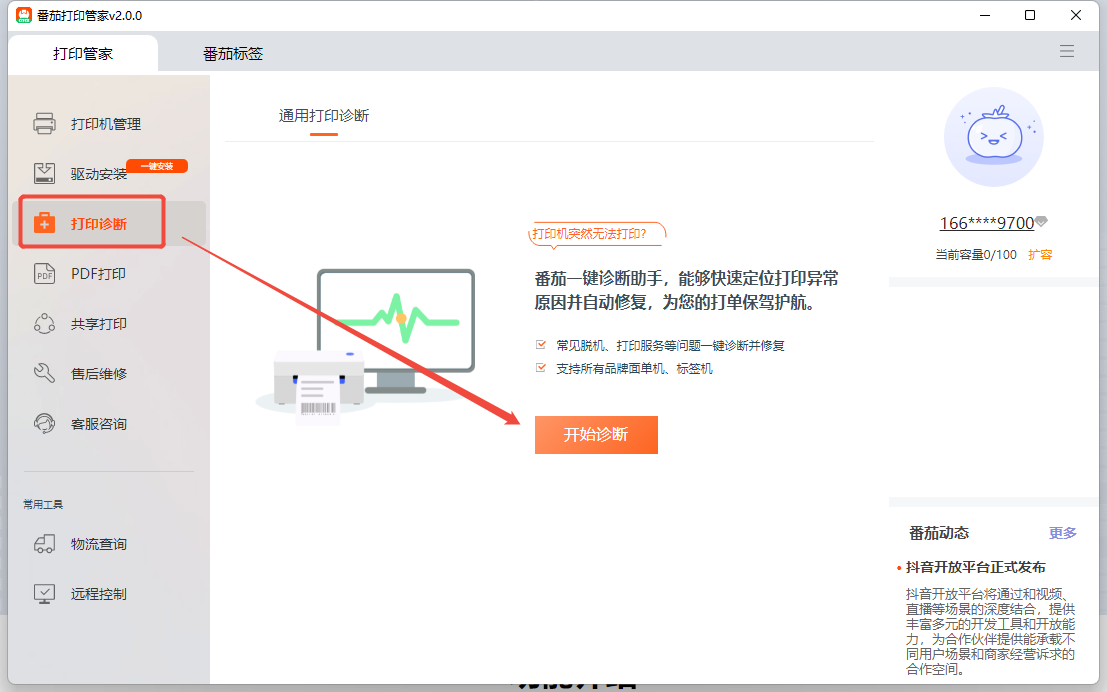This screenshot has height=692, width=1107.
Task: Click the 打印机突然无法打印? speech bubble
Action: click(x=597, y=234)
